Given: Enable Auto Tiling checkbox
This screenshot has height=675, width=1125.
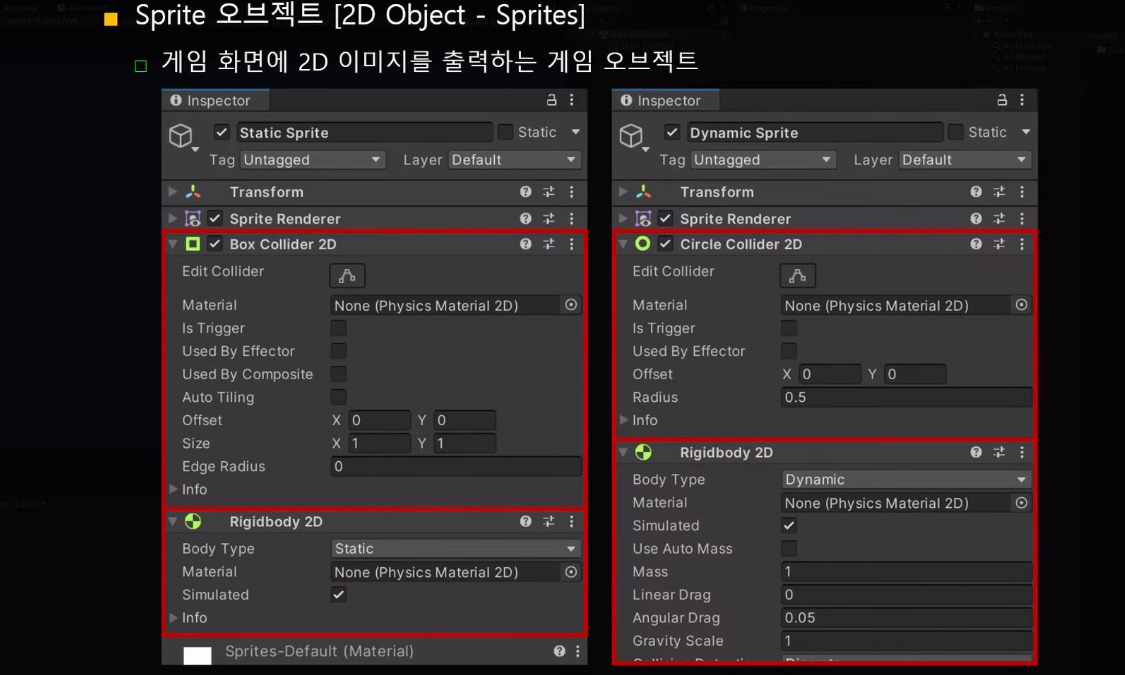Looking at the screenshot, I should (339, 397).
